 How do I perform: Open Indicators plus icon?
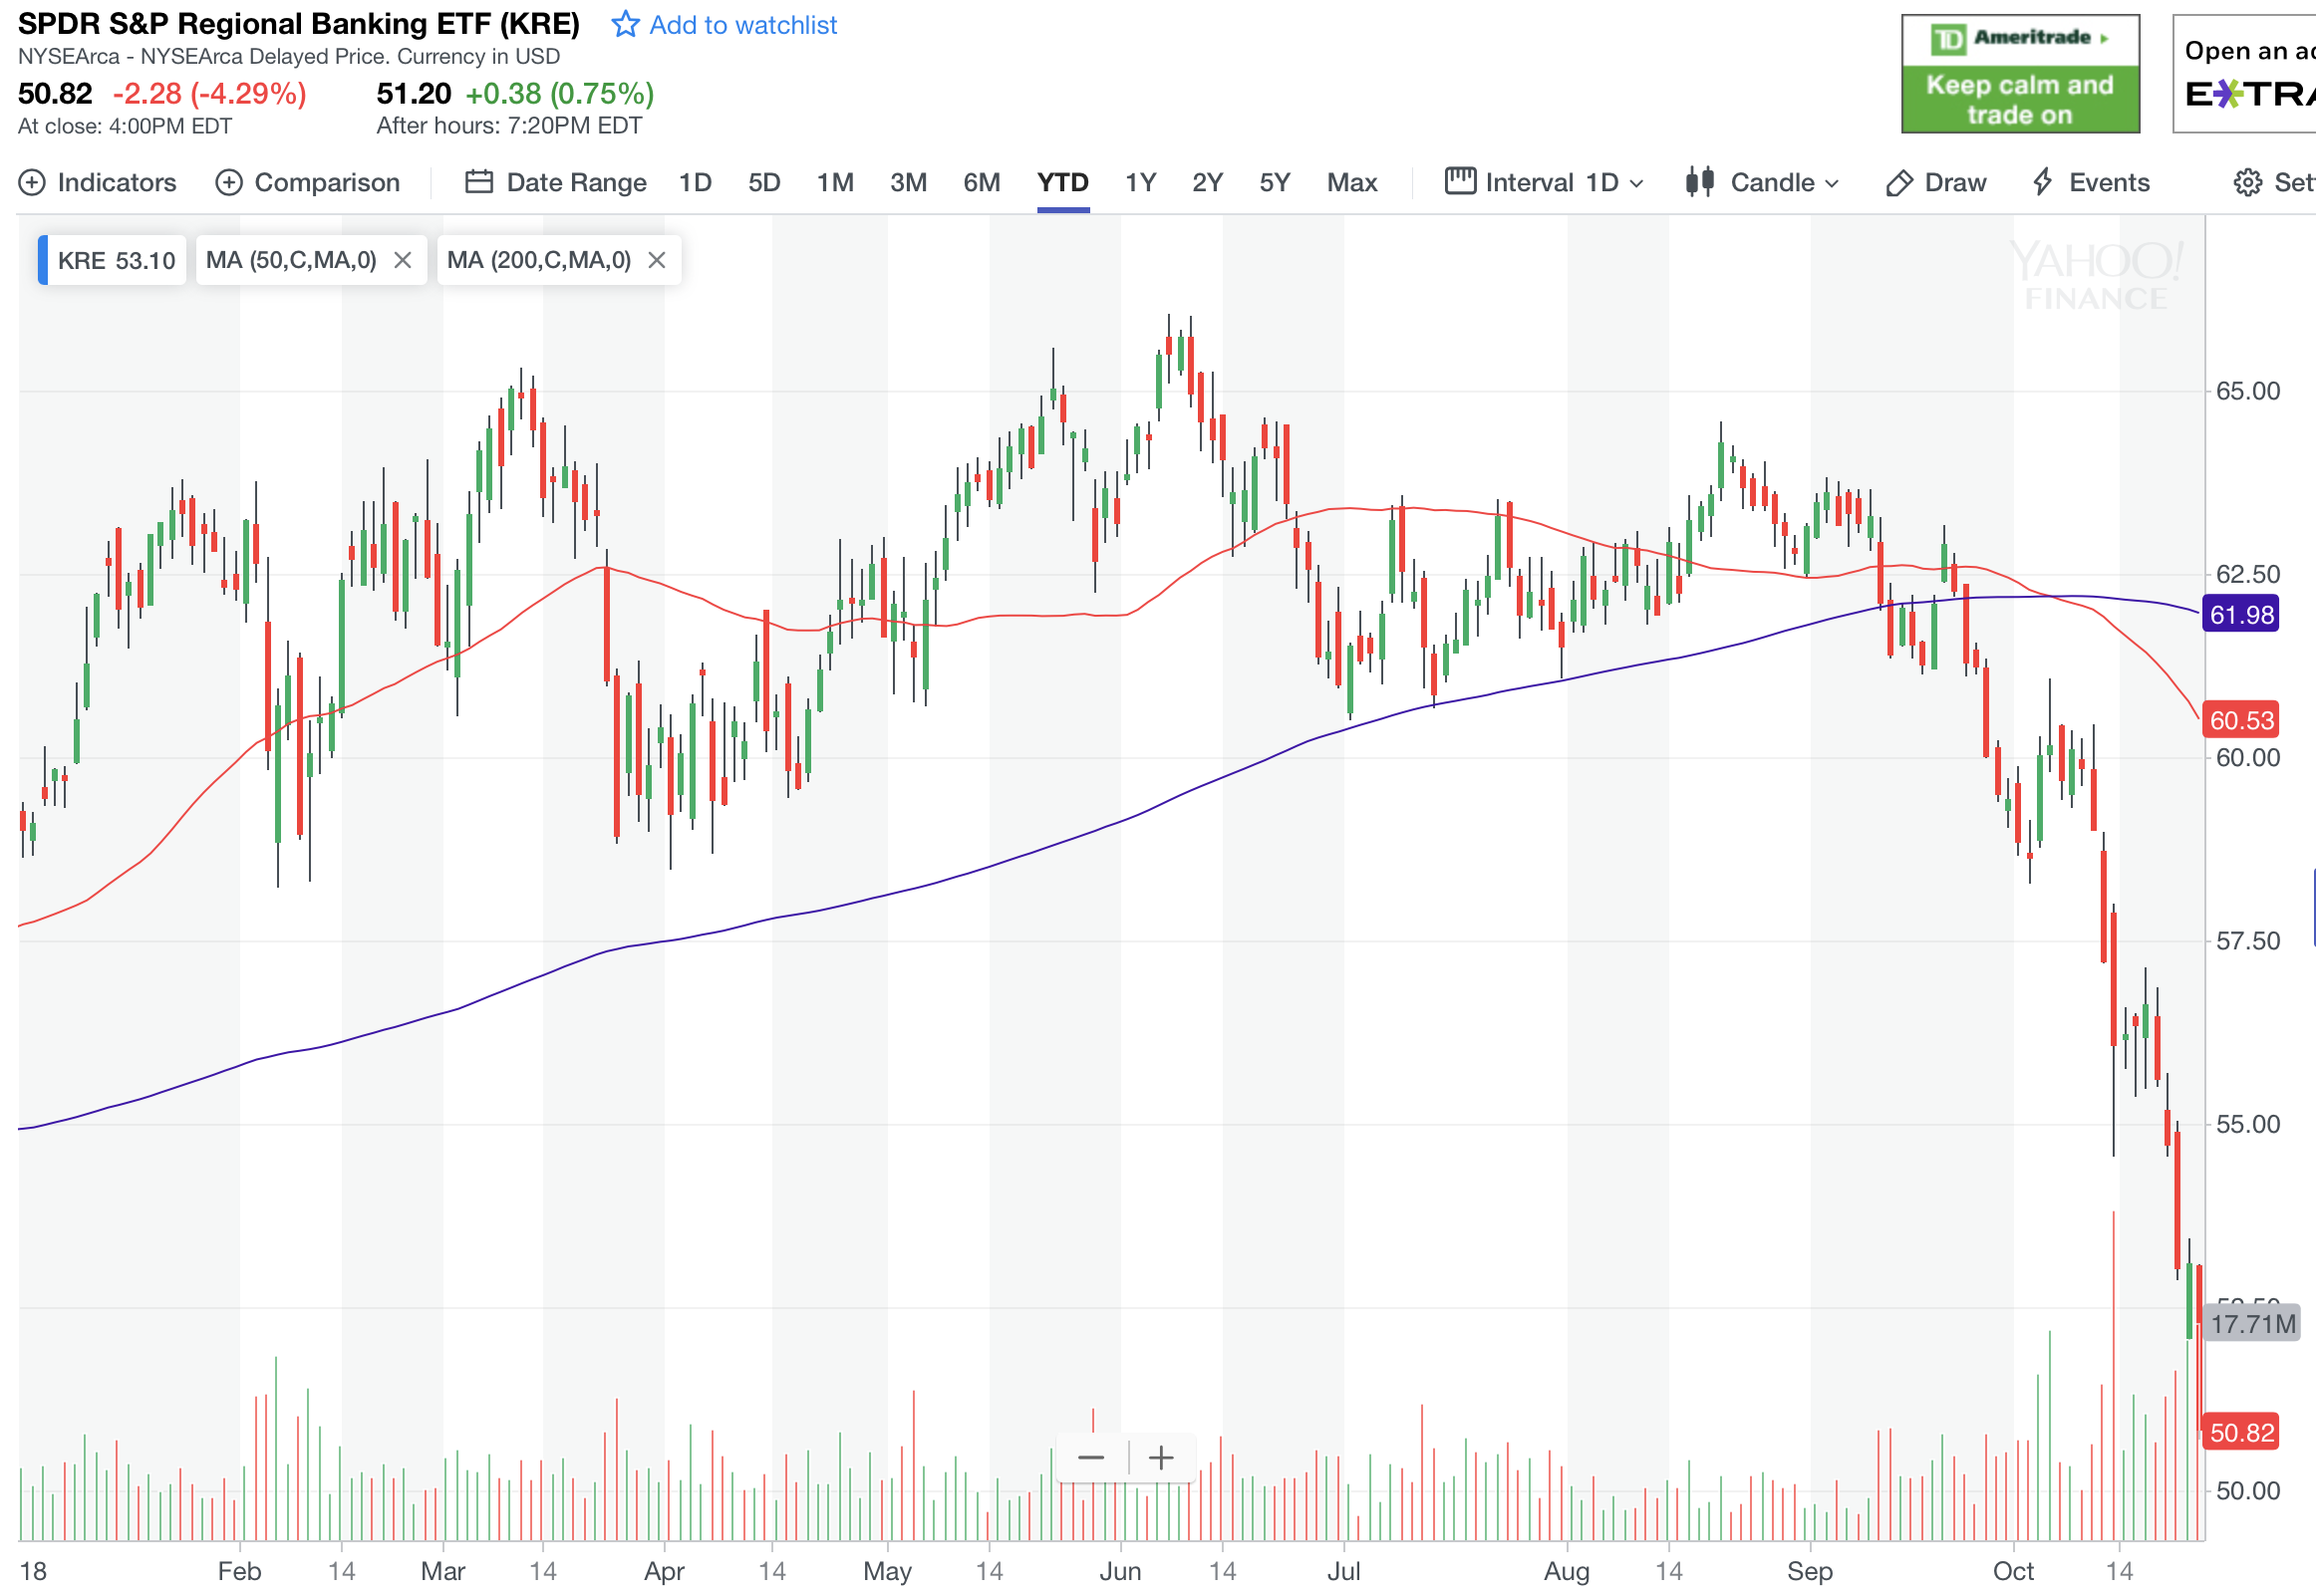[x=32, y=182]
